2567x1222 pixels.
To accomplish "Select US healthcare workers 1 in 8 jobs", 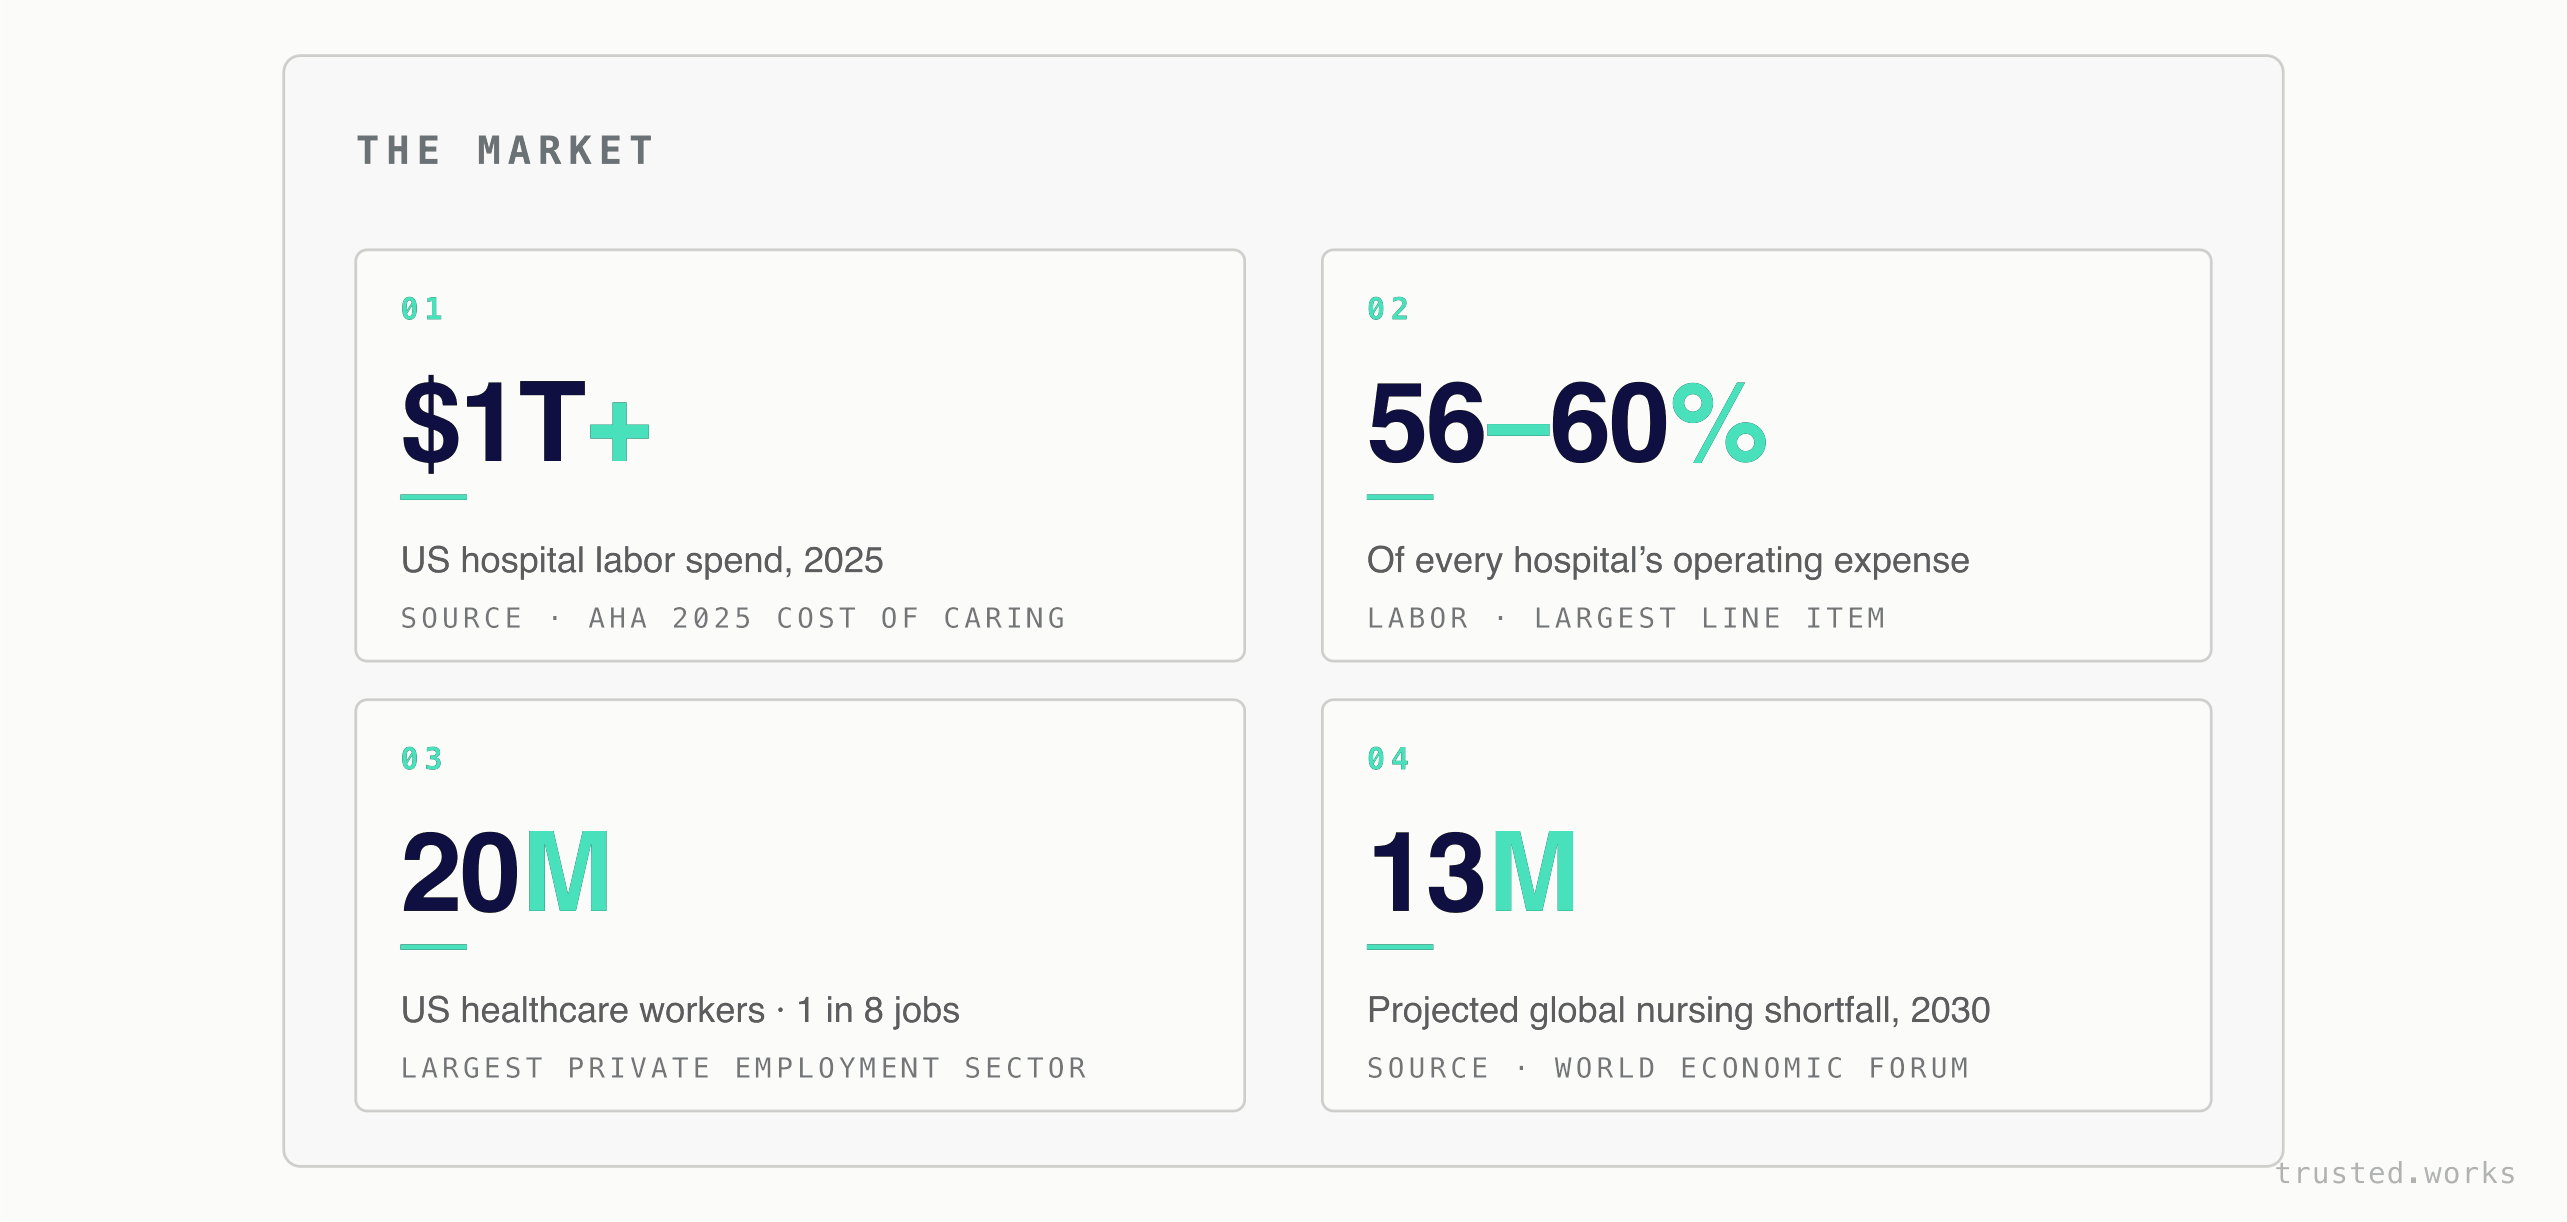I will (x=680, y=1010).
